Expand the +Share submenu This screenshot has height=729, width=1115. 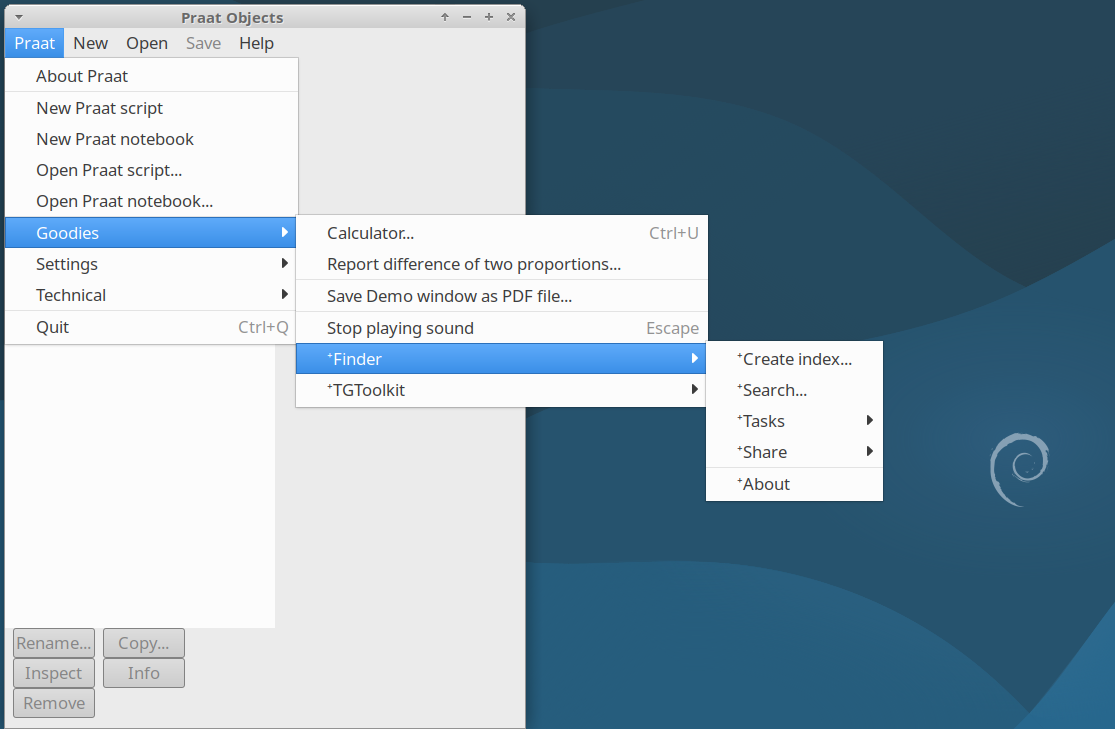coord(794,452)
